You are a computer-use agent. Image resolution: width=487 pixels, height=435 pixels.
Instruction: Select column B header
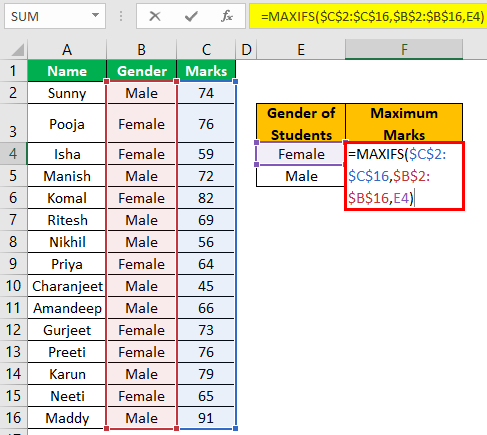point(142,50)
